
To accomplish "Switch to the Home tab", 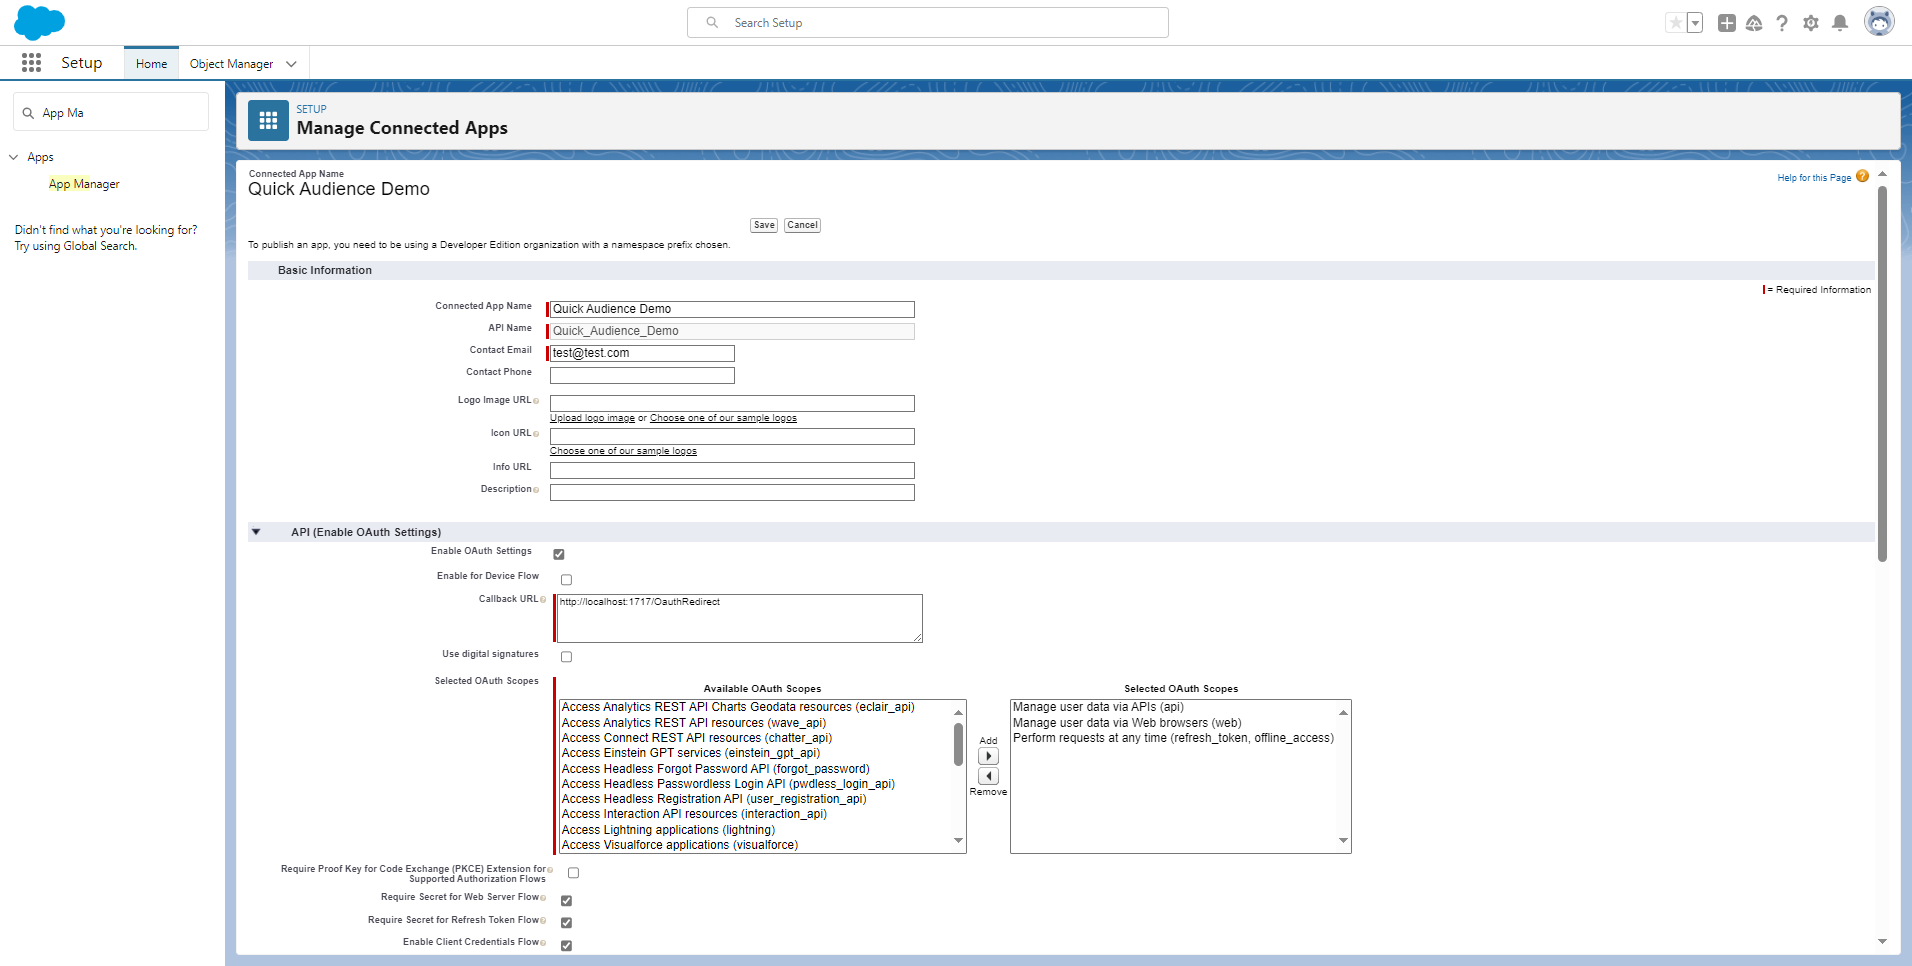I will [x=152, y=64].
